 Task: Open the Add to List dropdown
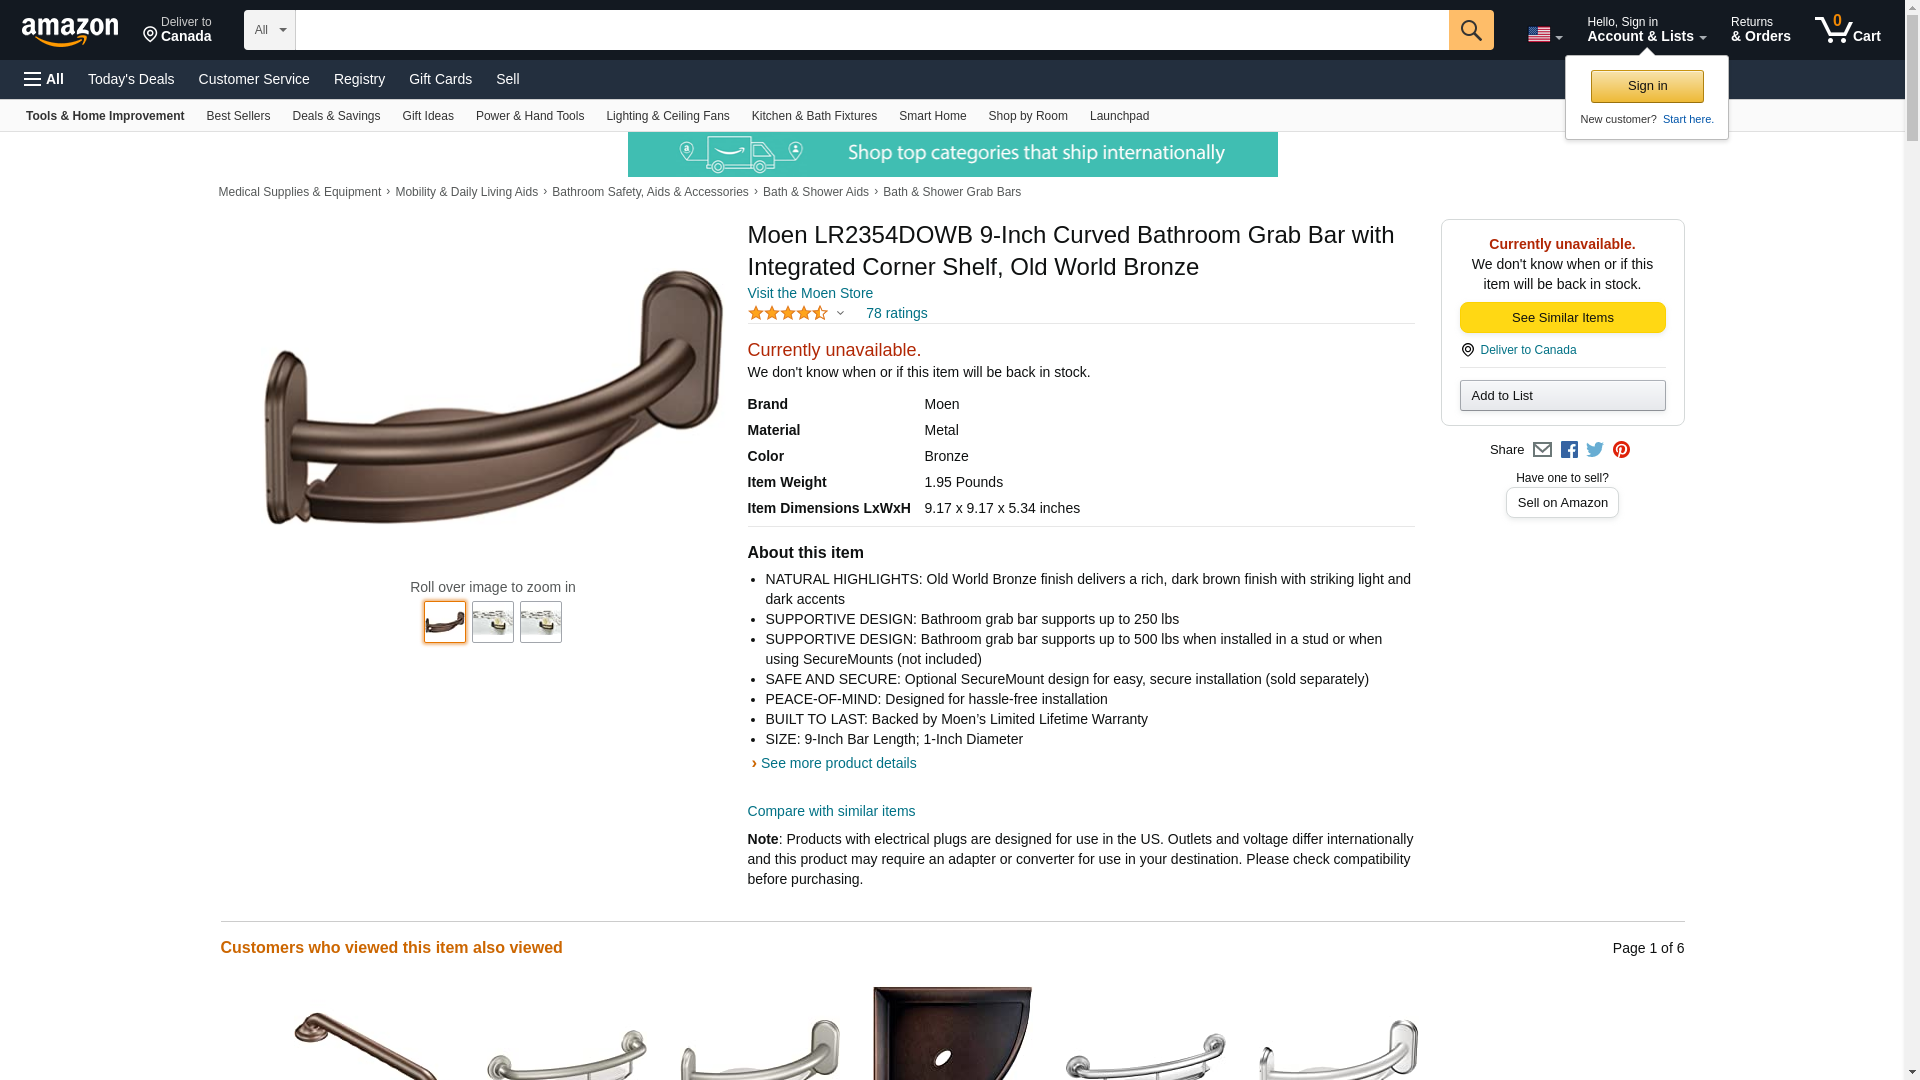tap(1562, 396)
